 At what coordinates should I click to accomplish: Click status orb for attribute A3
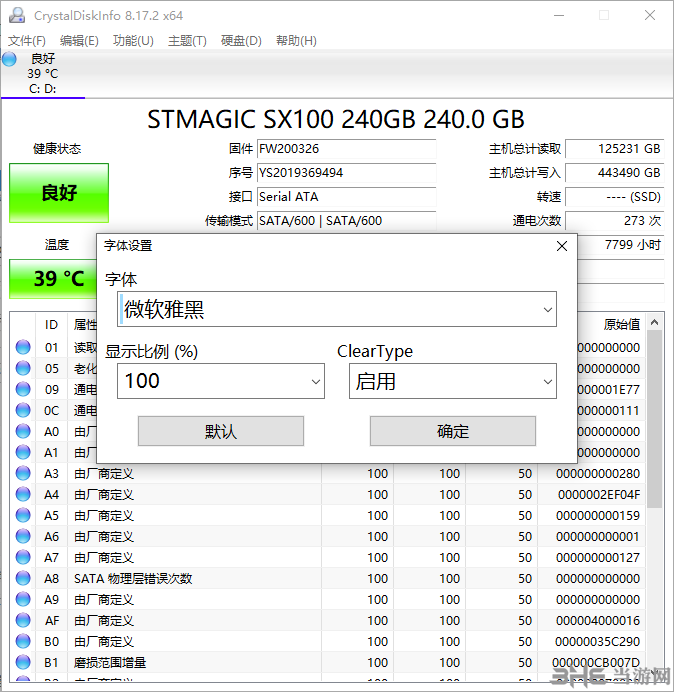(23, 474)
